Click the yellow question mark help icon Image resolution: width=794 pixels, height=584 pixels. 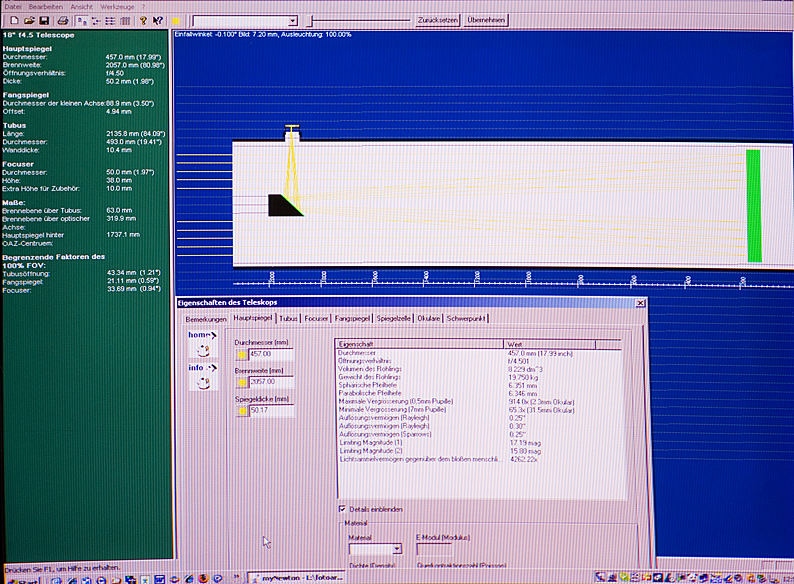[143, 20]
